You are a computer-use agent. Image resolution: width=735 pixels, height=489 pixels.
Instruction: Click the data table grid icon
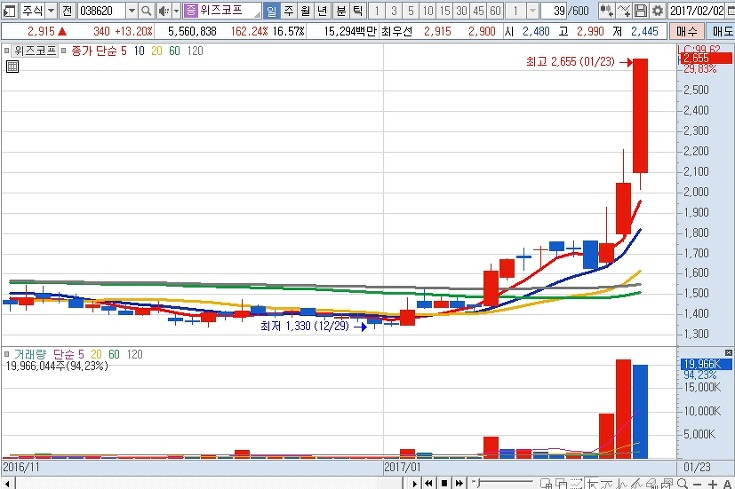tap(12, 67)
